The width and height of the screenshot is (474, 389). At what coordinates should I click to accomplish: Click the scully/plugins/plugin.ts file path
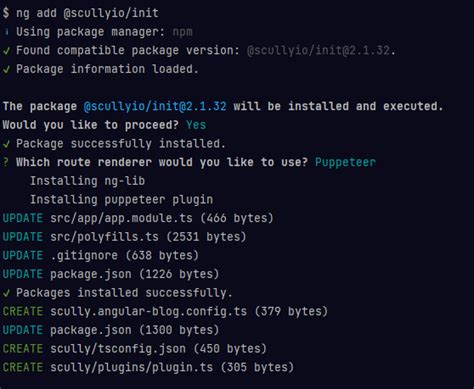click(132, 368)
